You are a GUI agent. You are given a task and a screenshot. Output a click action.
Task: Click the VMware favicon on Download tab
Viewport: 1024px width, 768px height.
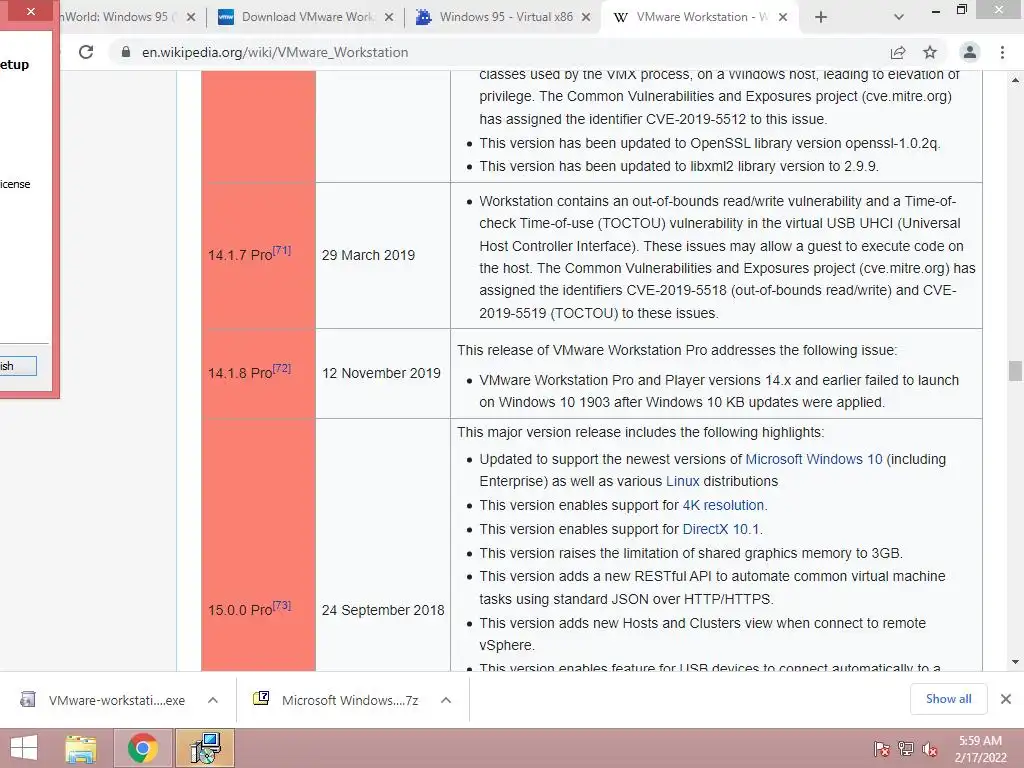click(x=226, y=18)
